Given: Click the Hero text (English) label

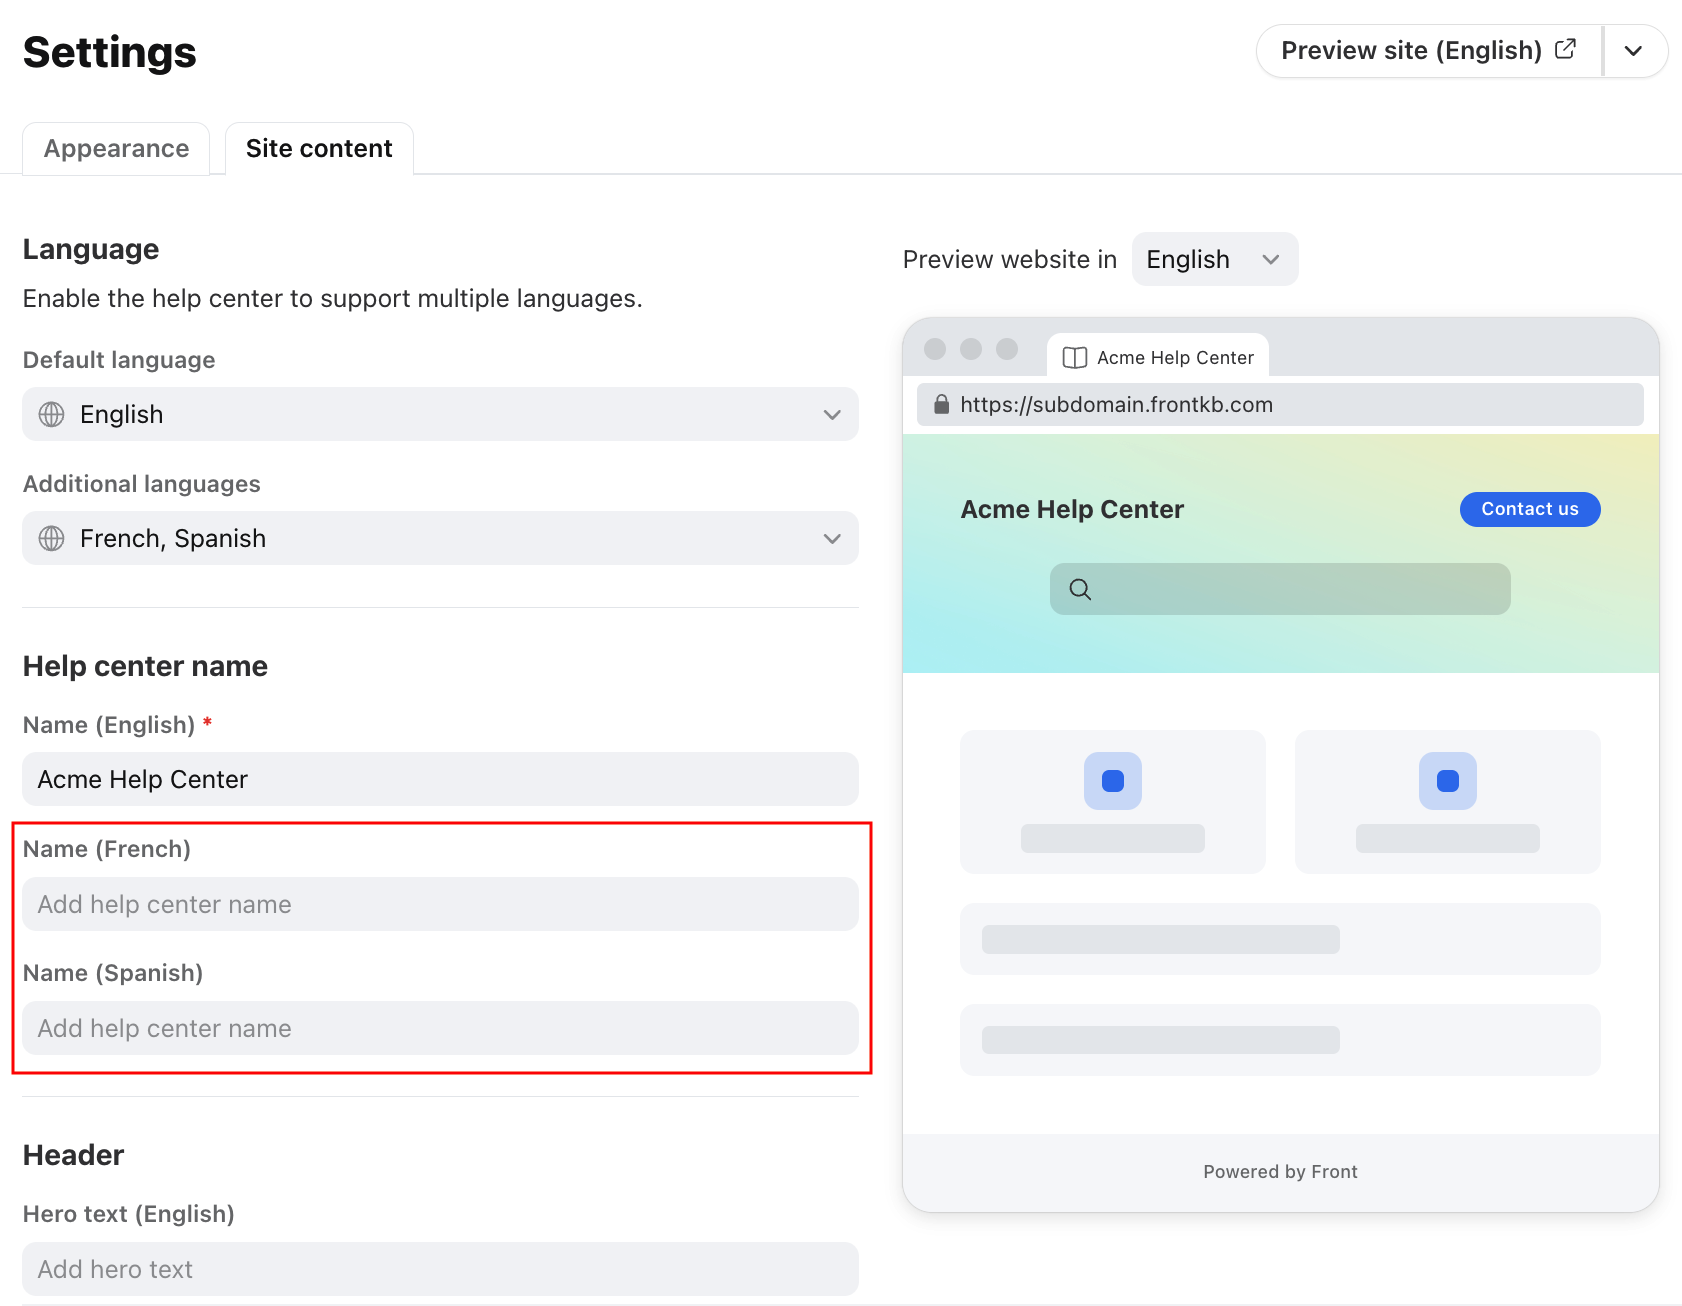Looking at the screenshot, I should click(x=129, y=1214).
